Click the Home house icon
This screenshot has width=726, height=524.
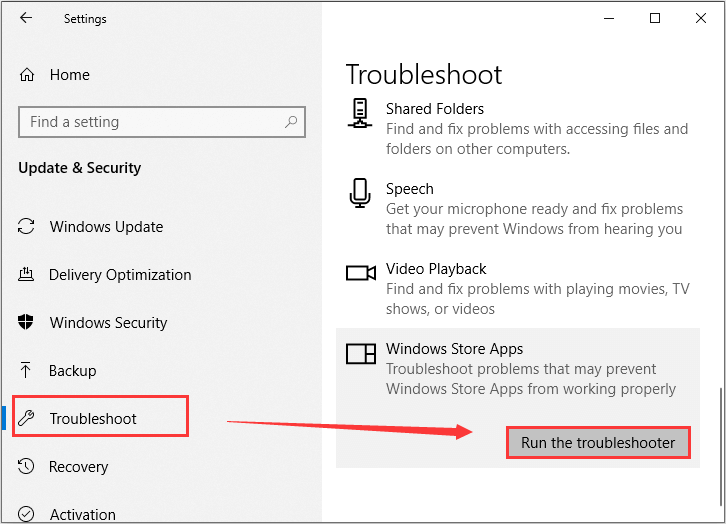(27, 75)
